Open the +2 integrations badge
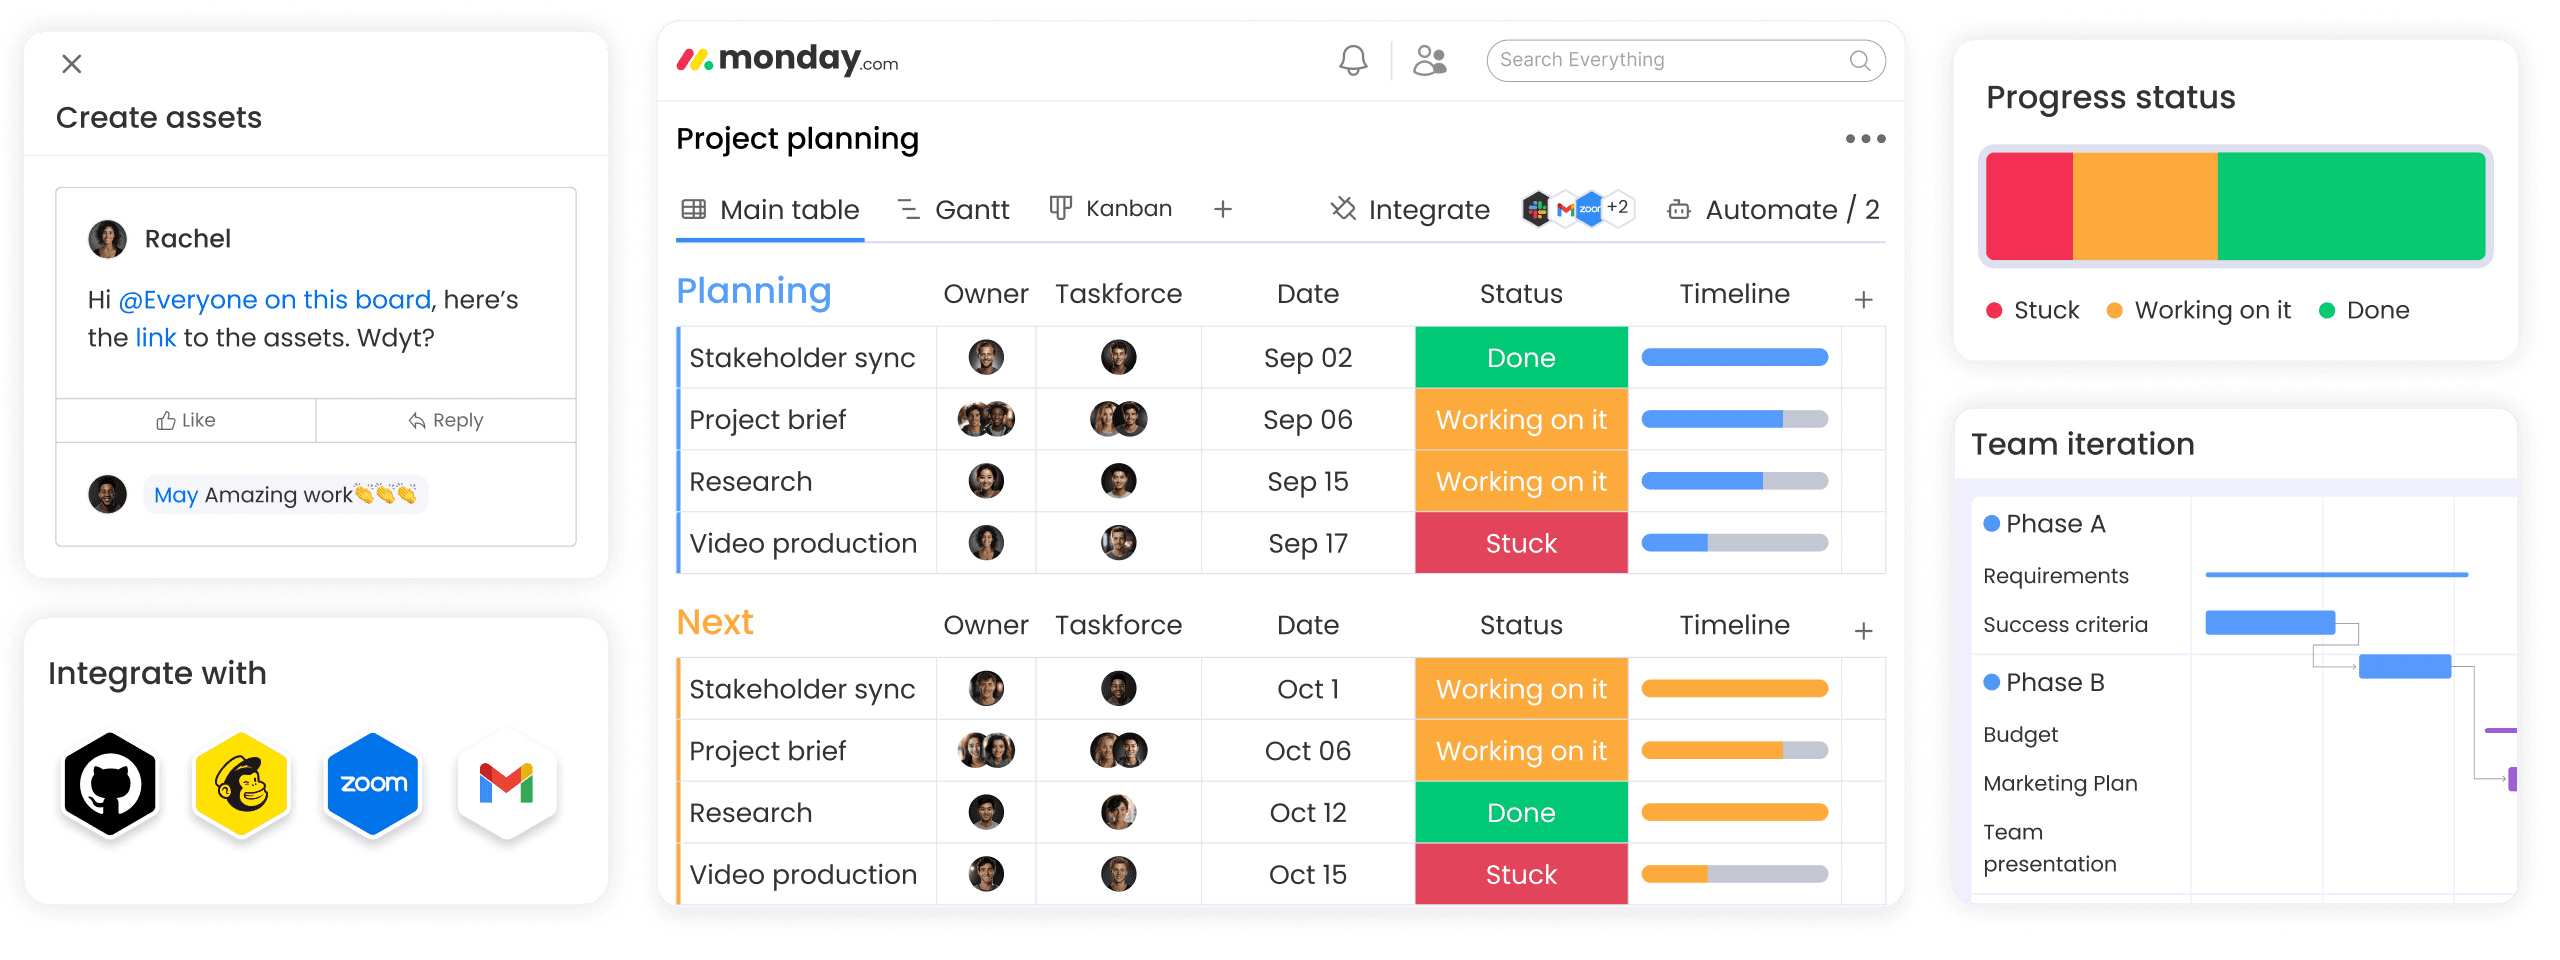 tap(1618, 208)
